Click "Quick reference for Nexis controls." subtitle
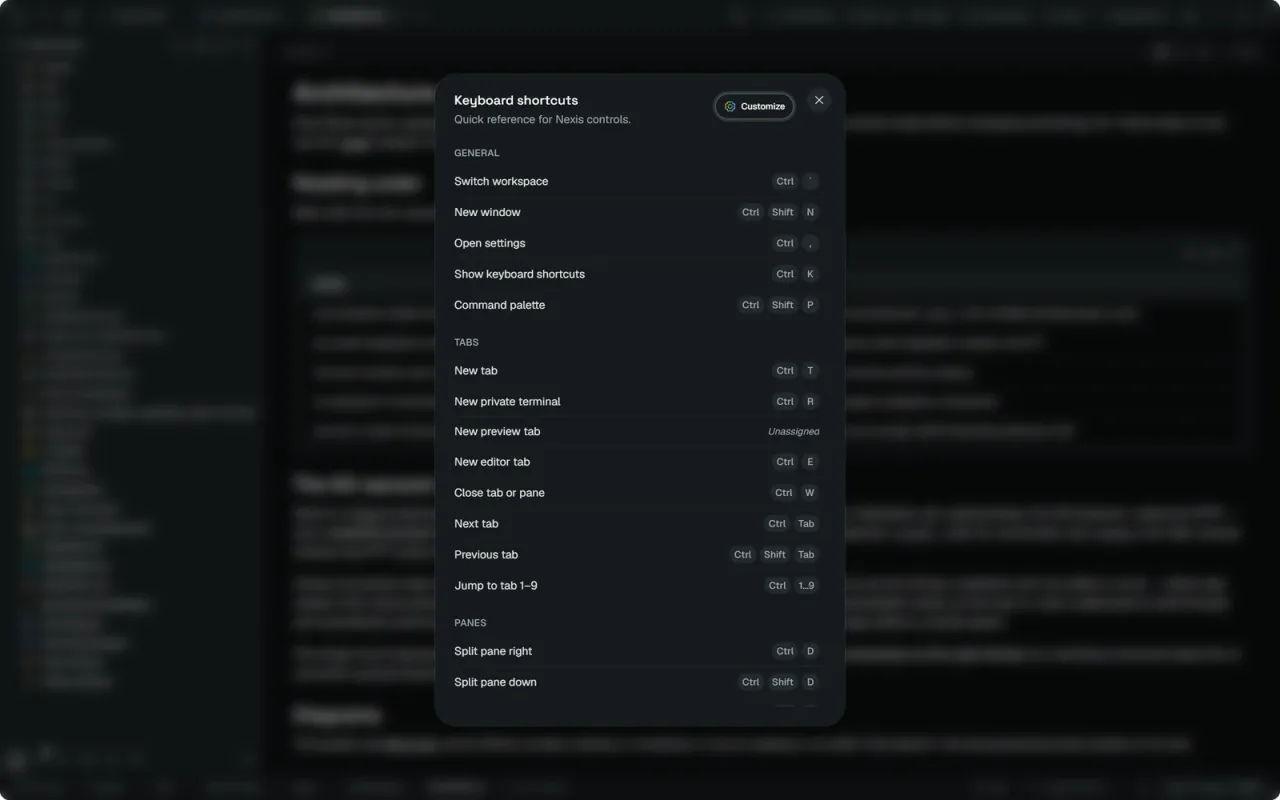The height and width of the screenshot is (800, 1280). pyautogui.click(x=542, y=120)
